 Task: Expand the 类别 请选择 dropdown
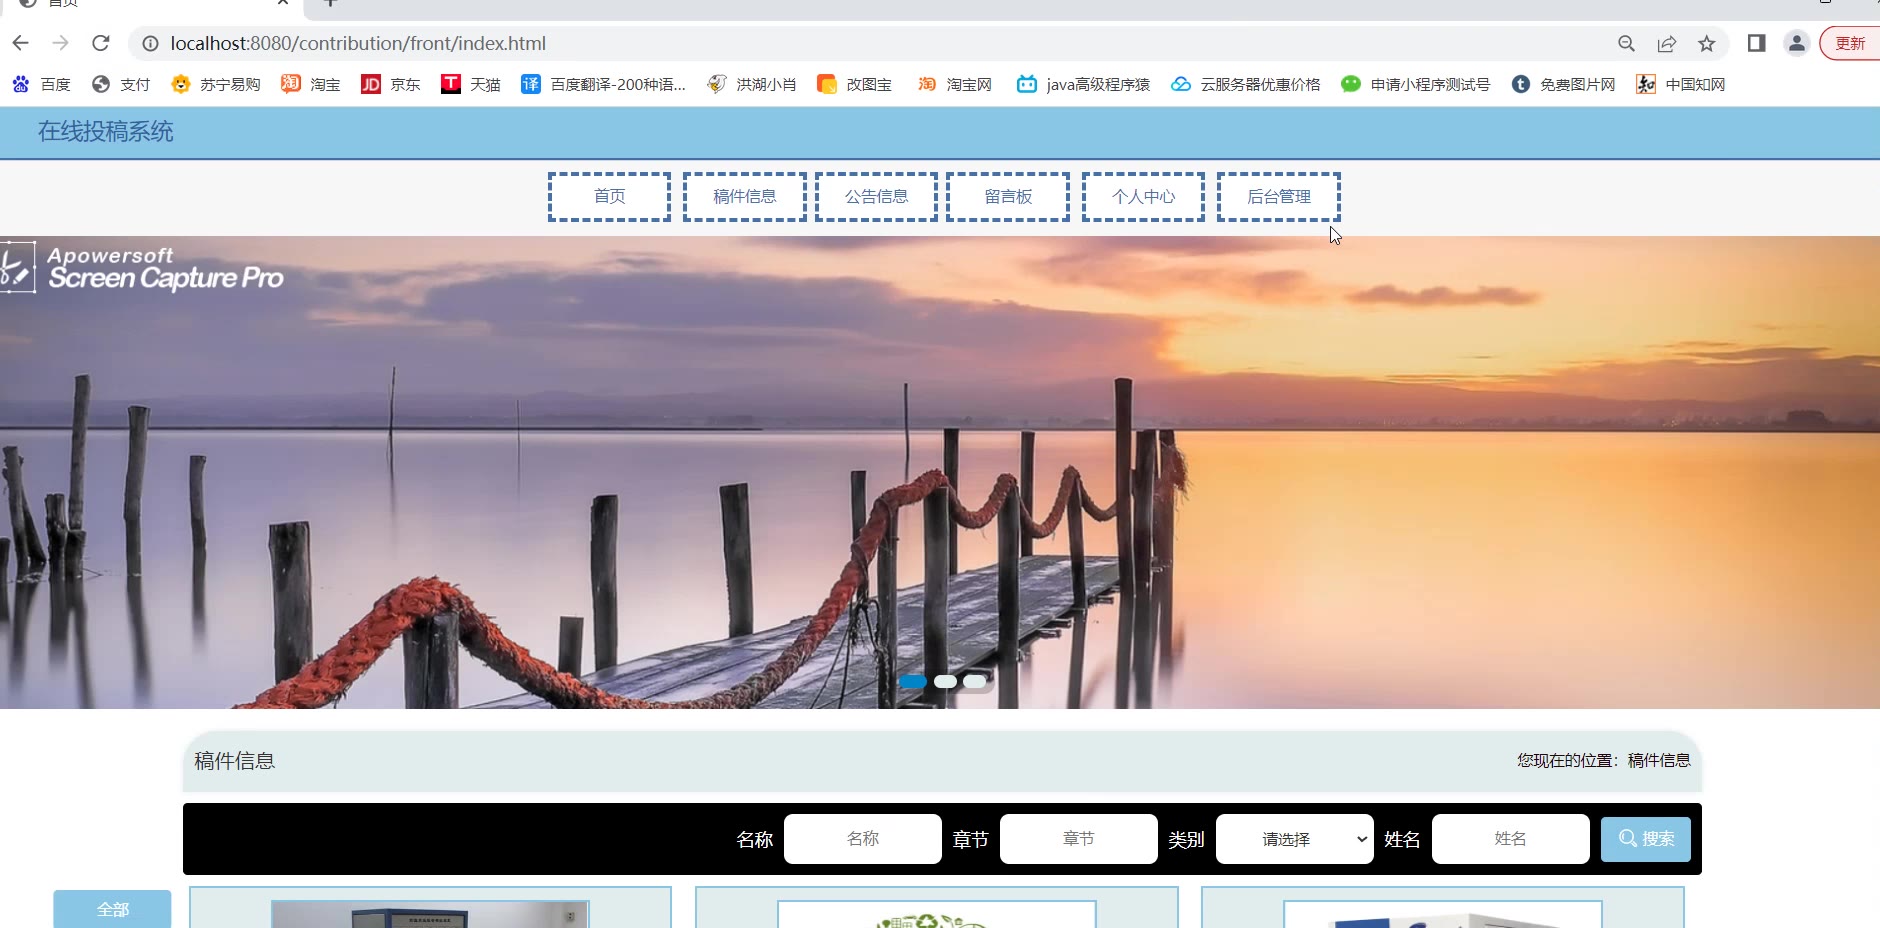coord(1294,839)
